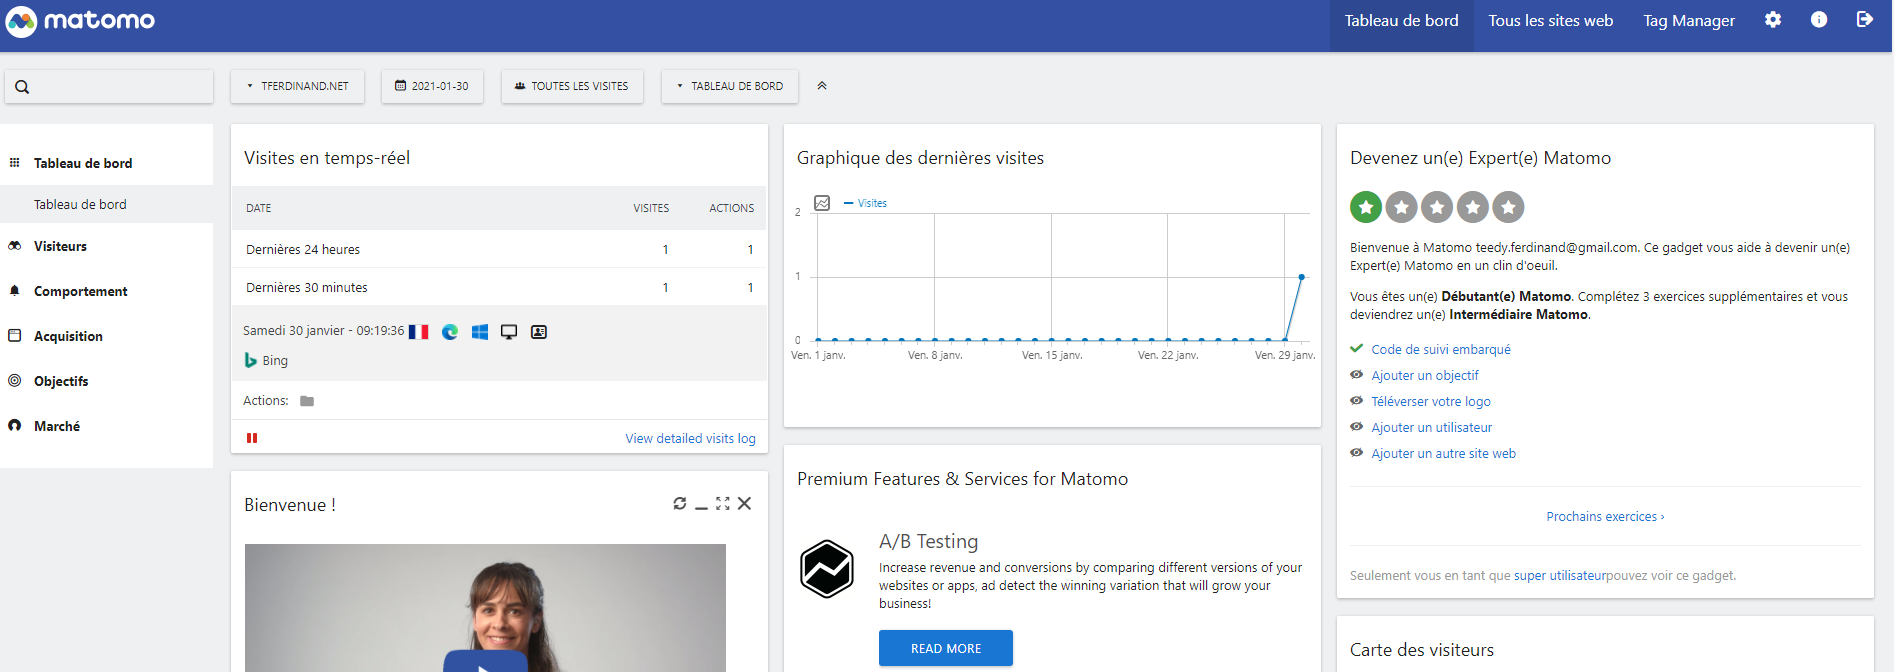The height and width of the screenshot is (672, 1894).
Task: Open the visitor profile icon
Action: point(539,332)
